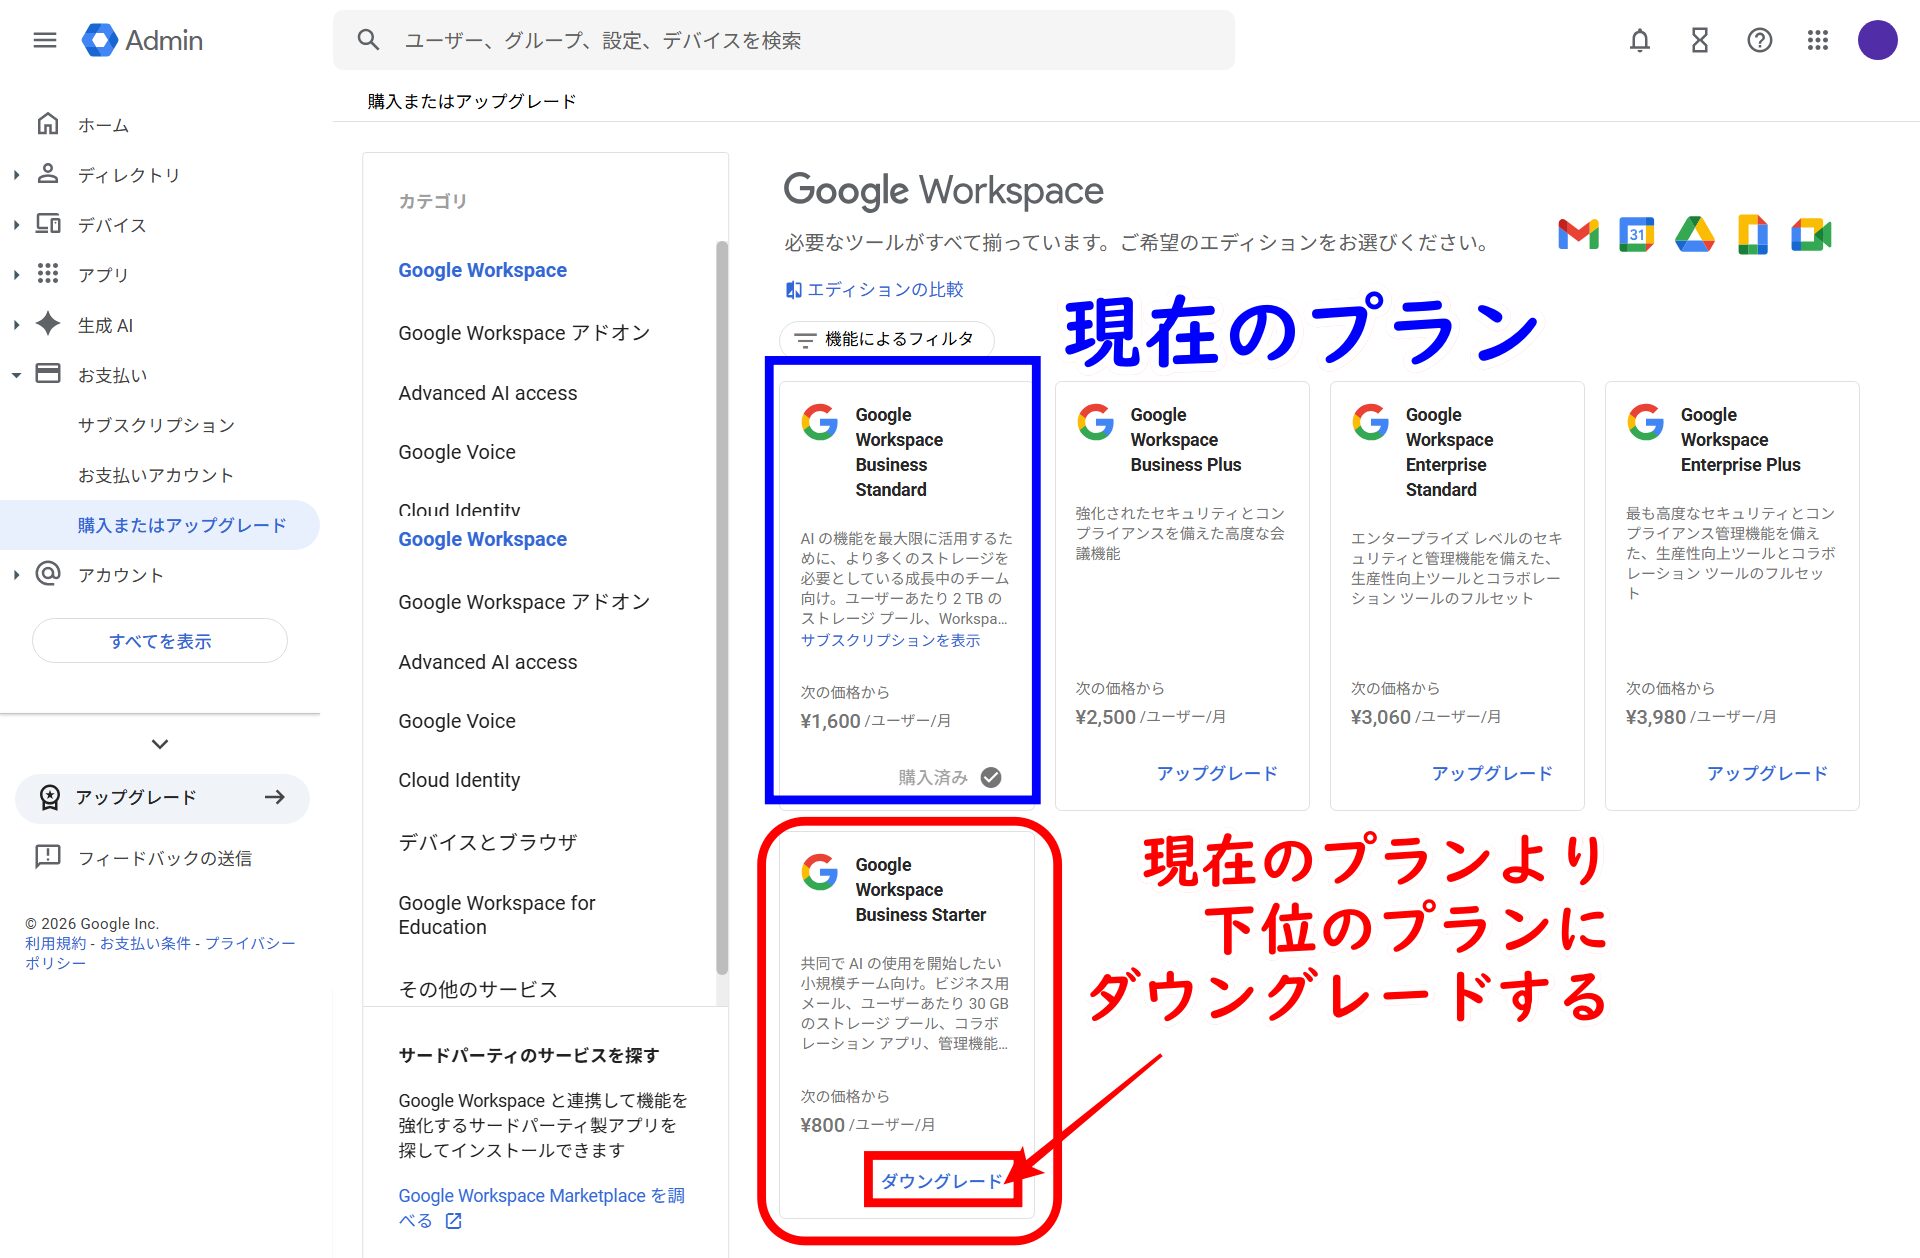Open the Google apps grid
The width and height of the screenshot is (1920, 1258).
coord(1818,40)
